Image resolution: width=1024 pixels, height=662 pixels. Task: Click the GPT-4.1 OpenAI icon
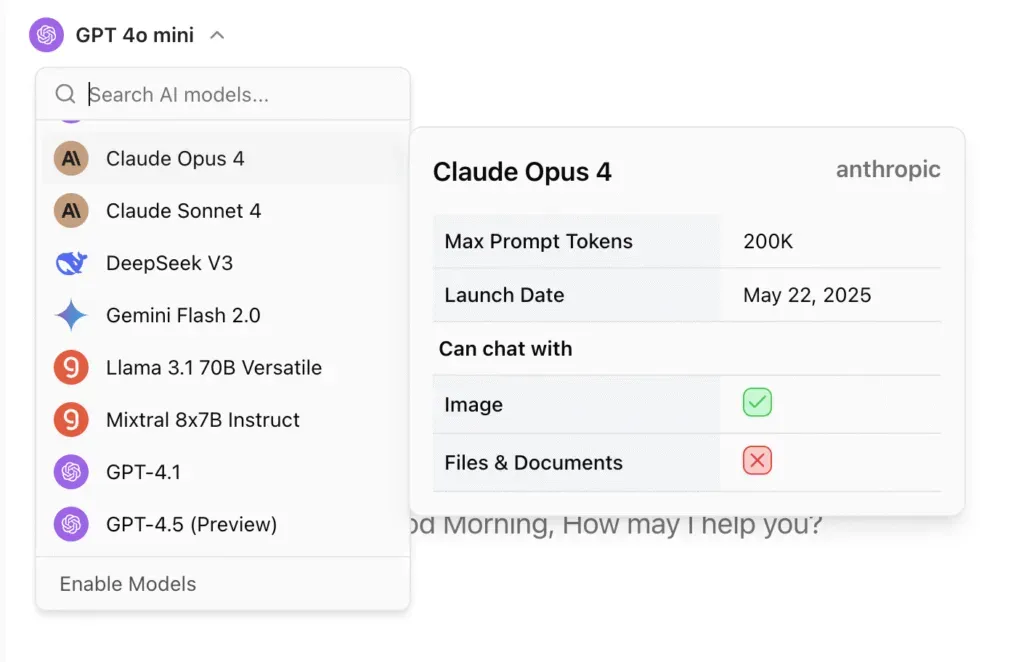(71, 472)
